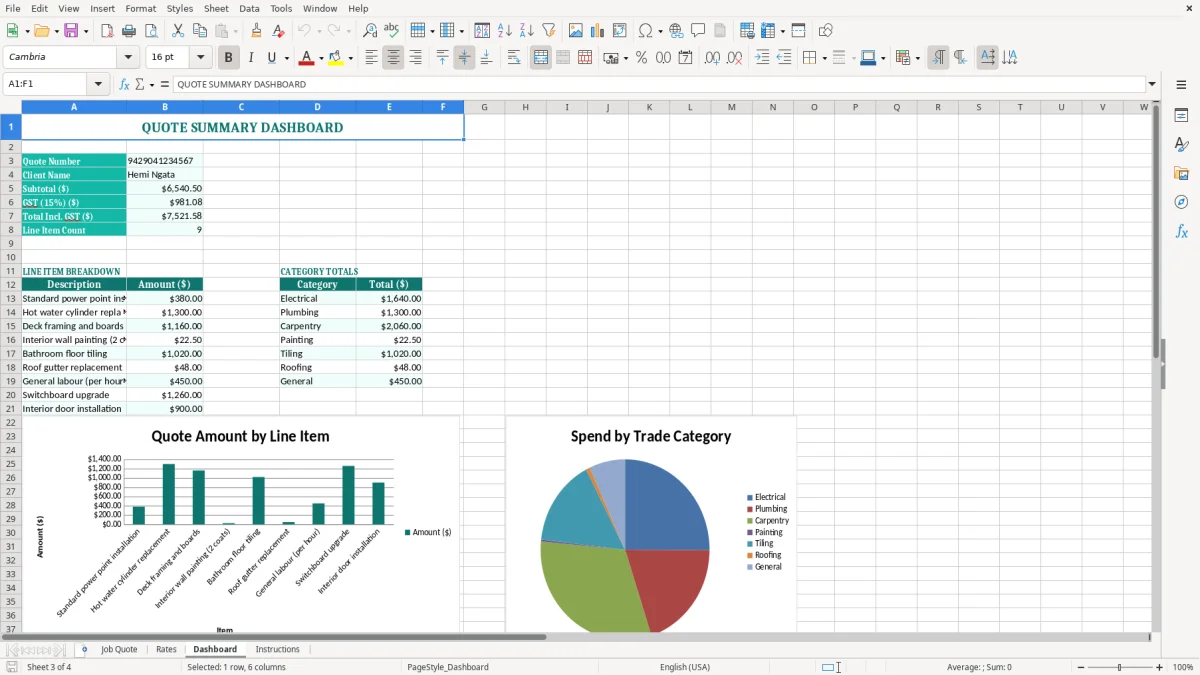Click column header G

pyautogui.click(x=484, y=107)
